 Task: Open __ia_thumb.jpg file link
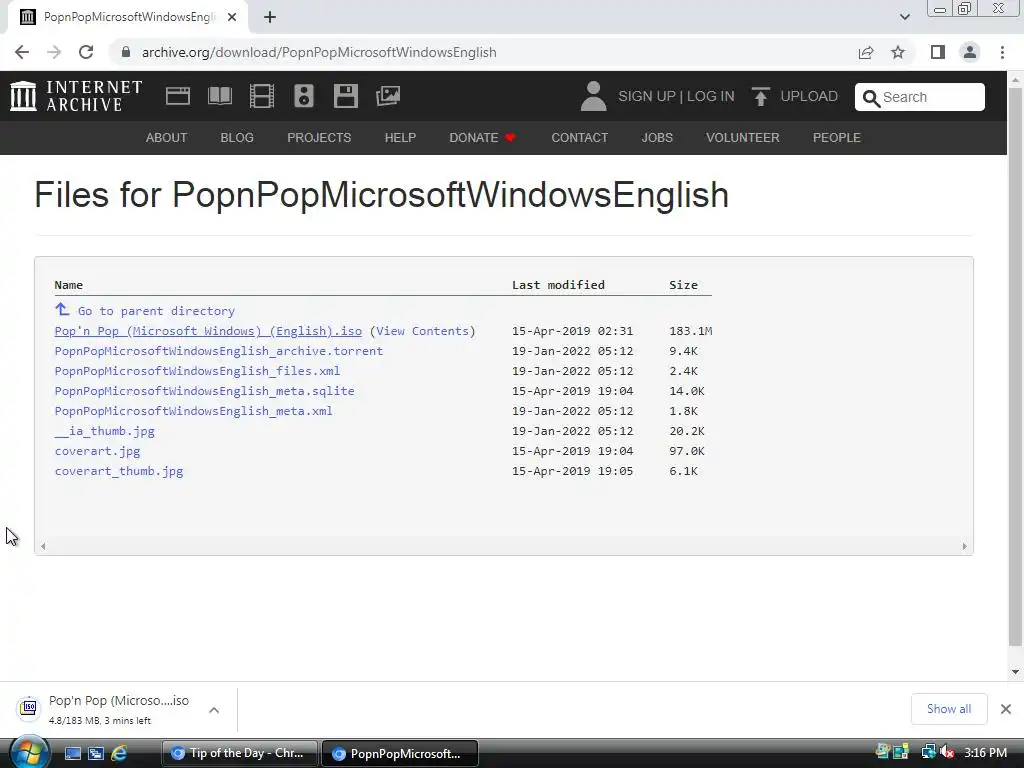click(x=104, y=431)
